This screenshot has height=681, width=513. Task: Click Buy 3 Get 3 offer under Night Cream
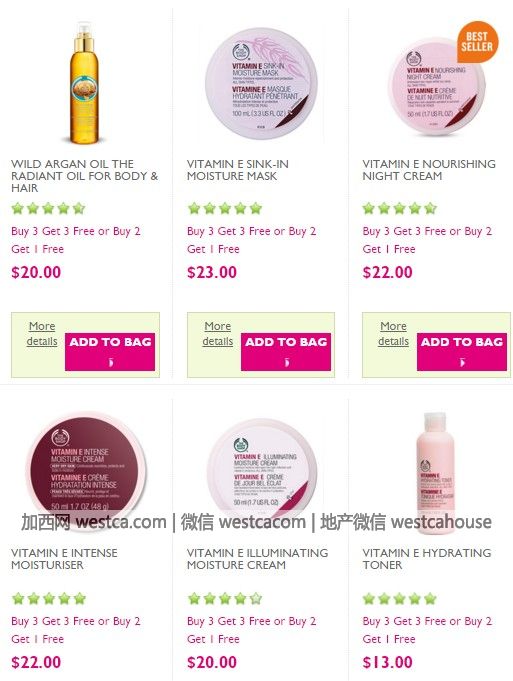(x=427, y=240)
